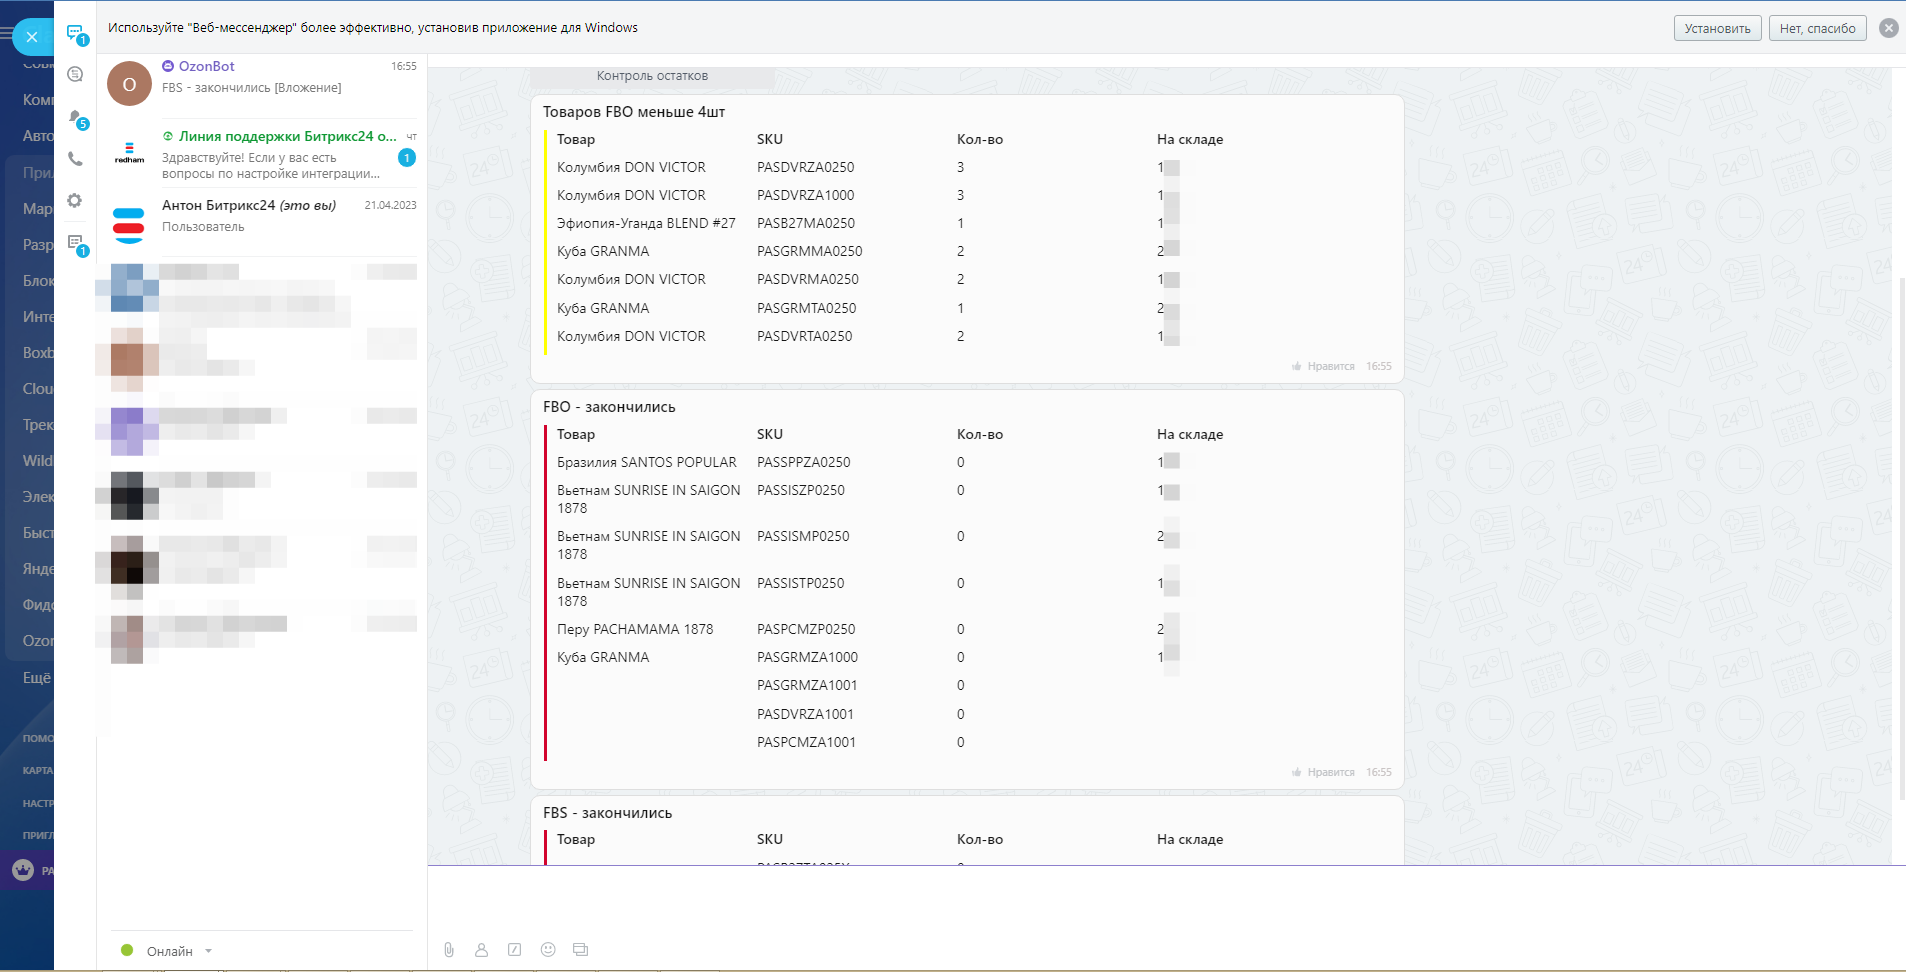Viewport: 1906px width, 972px height.
Task: Click the Установить button
Action: pyautogui.click(x=1717, y=28)
